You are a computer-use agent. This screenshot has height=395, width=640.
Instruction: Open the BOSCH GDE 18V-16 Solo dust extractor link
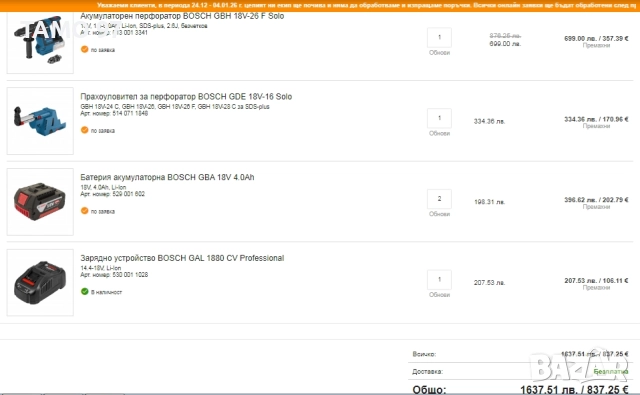pos(186,97)
